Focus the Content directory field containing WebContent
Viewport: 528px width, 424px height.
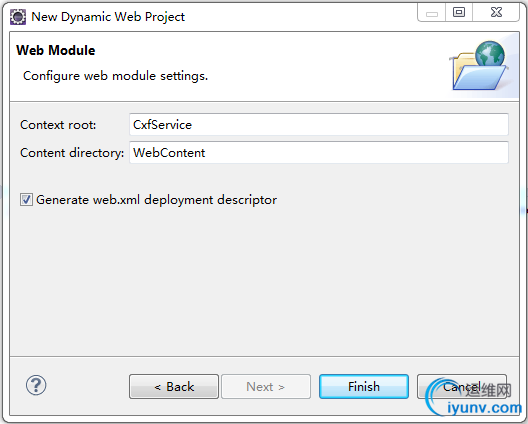(319, 153)
